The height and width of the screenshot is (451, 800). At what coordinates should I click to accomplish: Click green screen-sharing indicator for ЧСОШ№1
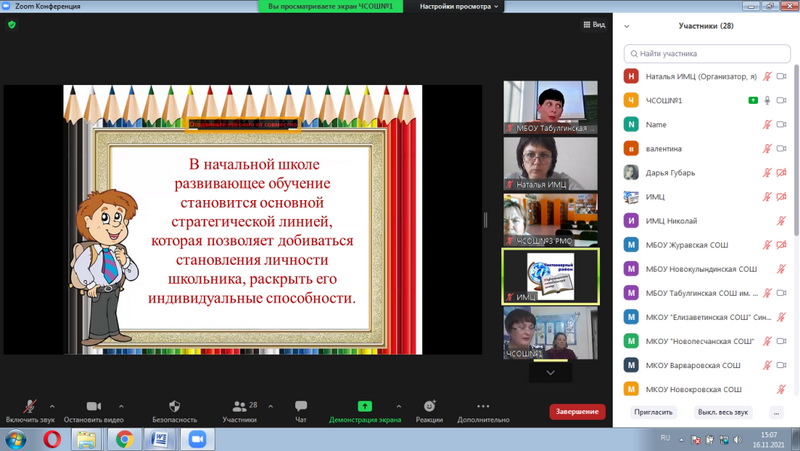(x=753, y=101)
